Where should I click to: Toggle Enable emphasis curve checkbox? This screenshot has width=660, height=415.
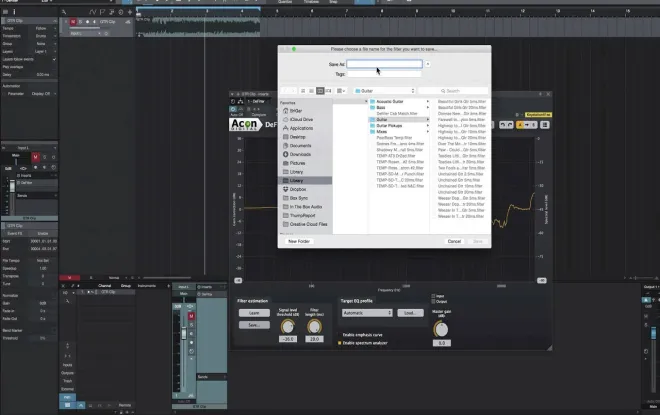[340, 335]
